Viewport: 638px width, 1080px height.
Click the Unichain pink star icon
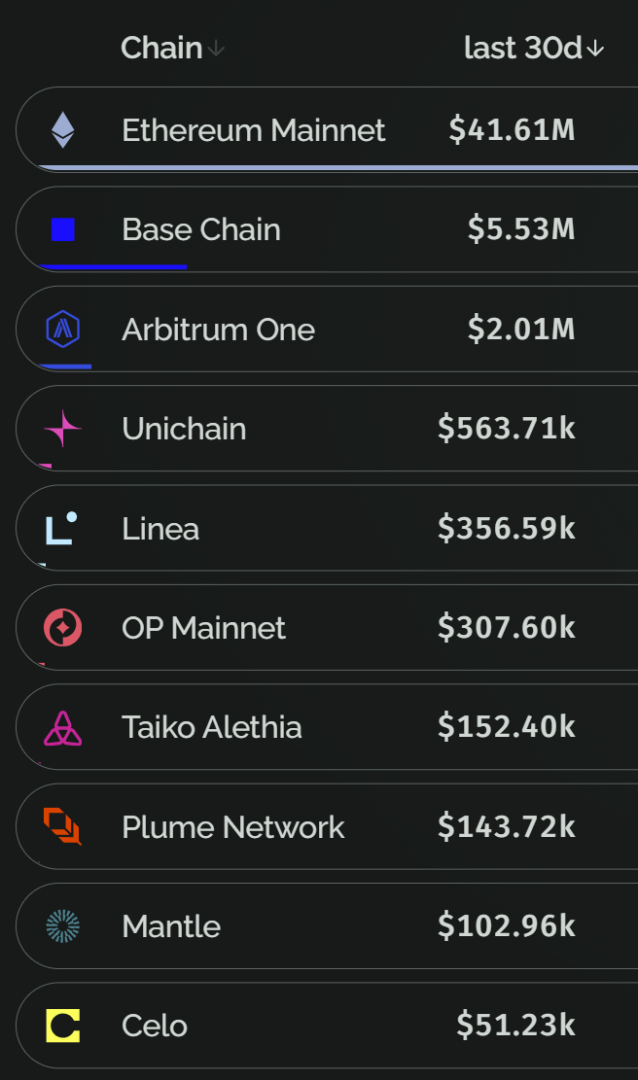tap(63, 428)
